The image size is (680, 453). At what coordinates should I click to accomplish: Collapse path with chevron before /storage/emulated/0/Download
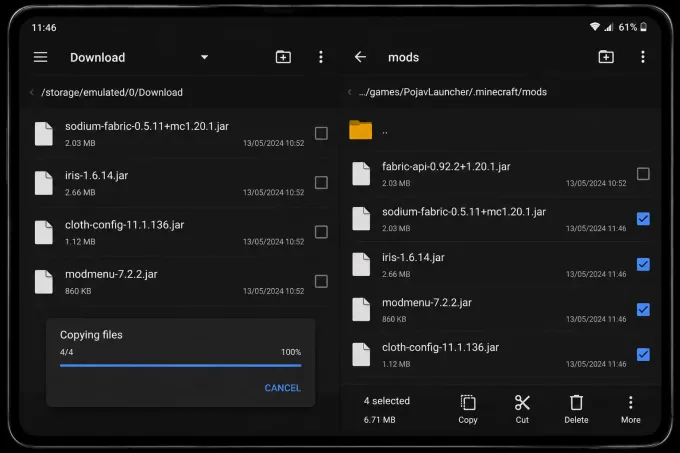click(x=32, y=92)
